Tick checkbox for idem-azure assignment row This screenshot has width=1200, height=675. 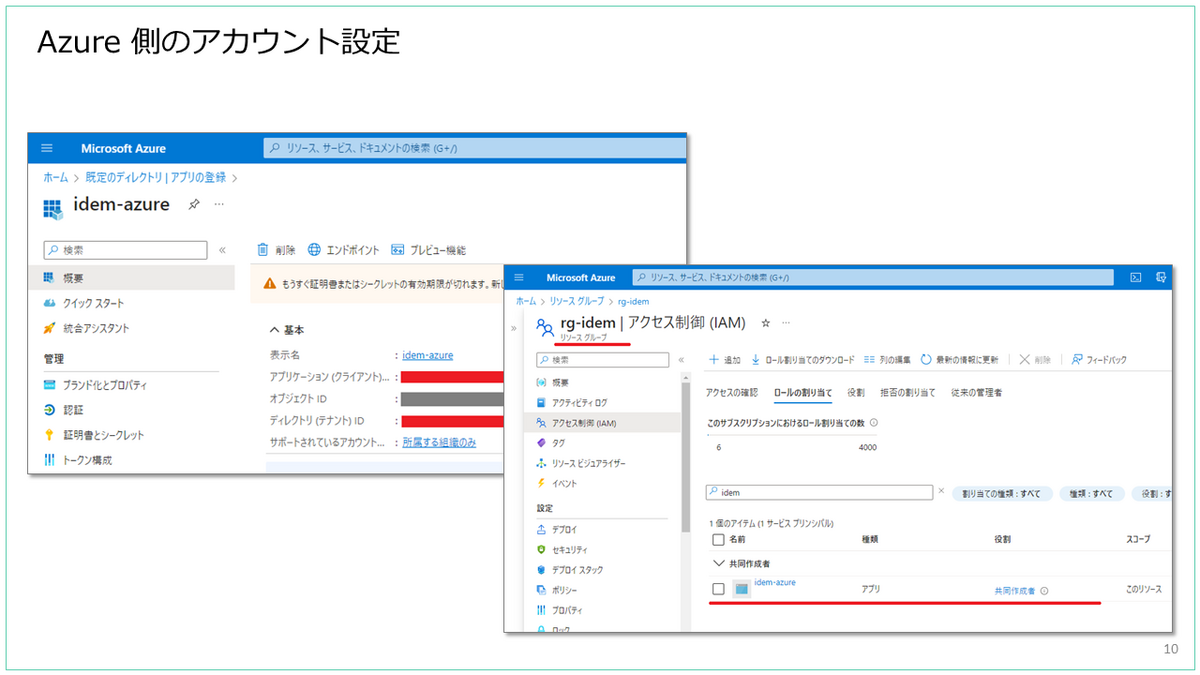717,589
